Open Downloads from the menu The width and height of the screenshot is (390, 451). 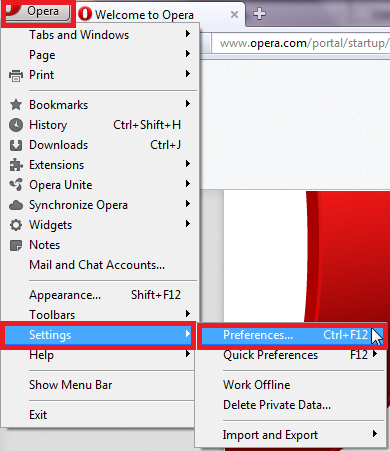[x=100, y=145]
